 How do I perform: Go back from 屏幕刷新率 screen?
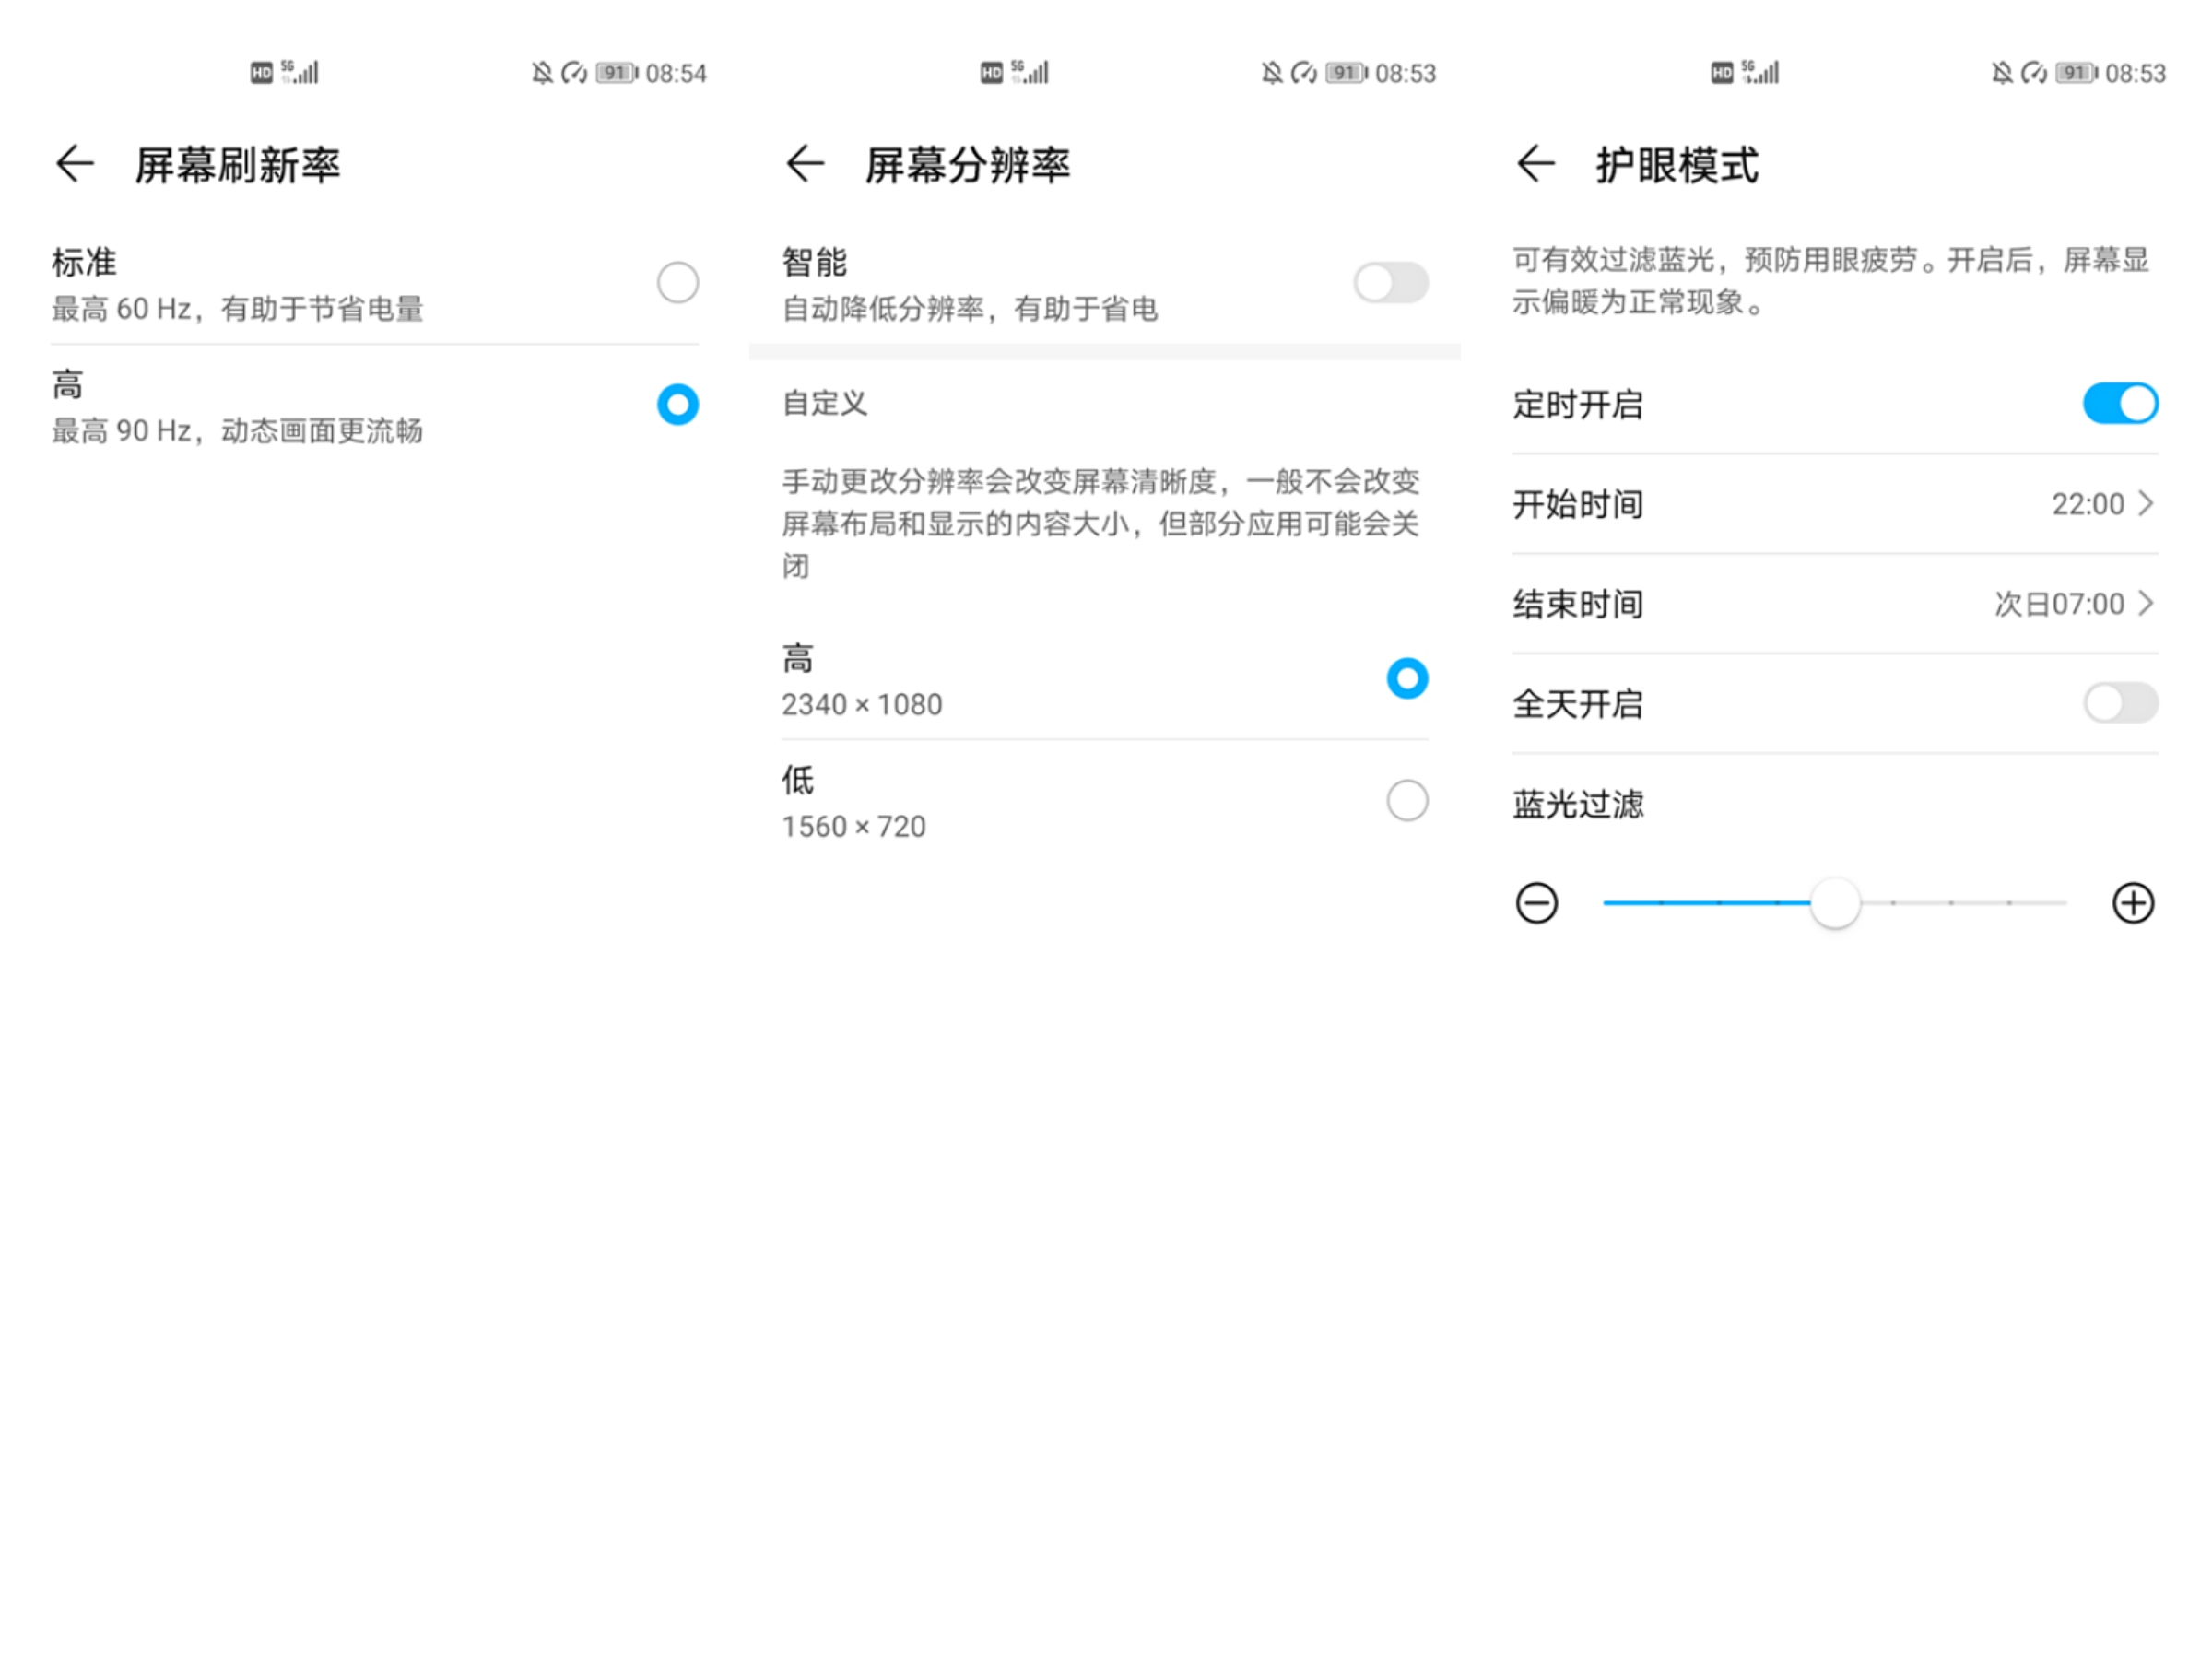pos(75,164)
